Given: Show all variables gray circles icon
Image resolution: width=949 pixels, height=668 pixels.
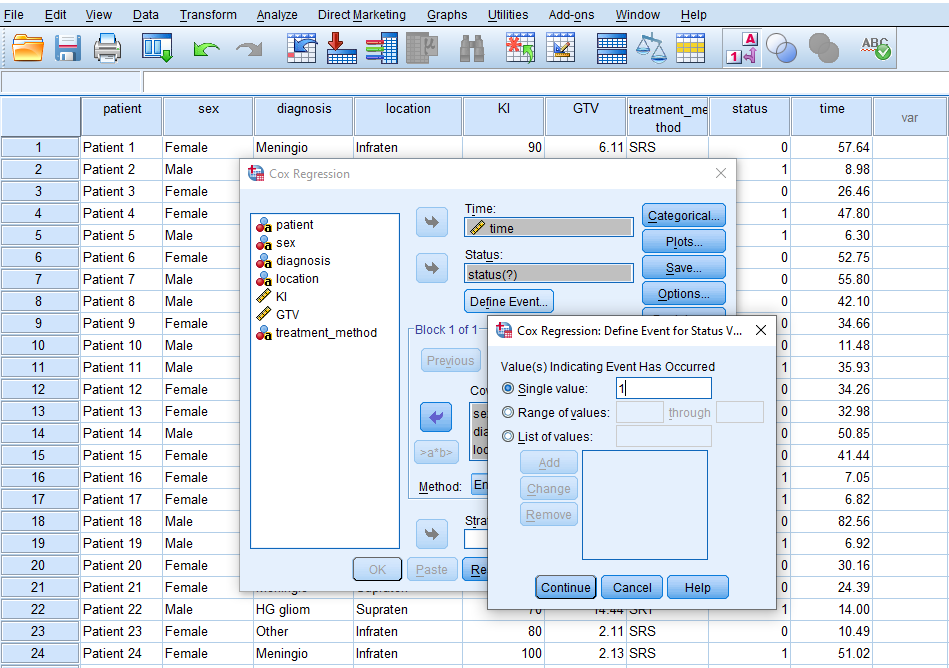Looking at the screenshot, I should [x=824, y=48].
